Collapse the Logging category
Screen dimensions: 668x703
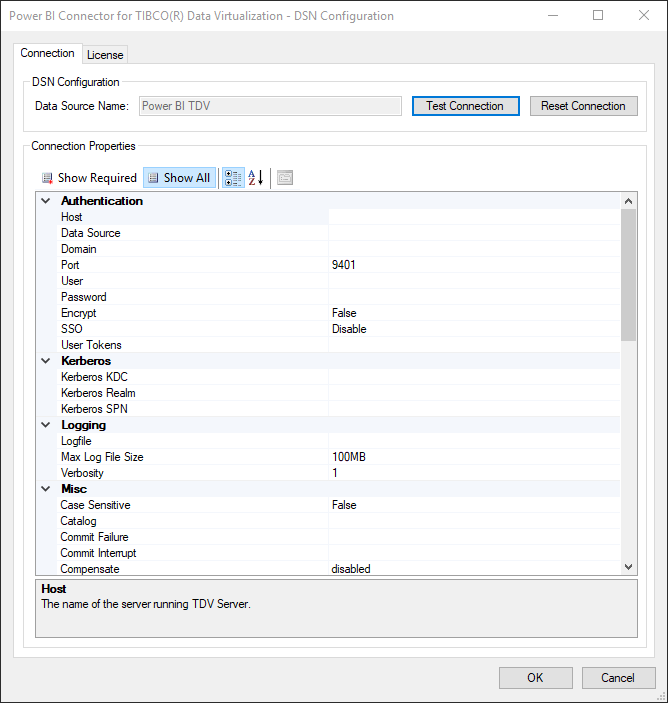tap(45, 425)
